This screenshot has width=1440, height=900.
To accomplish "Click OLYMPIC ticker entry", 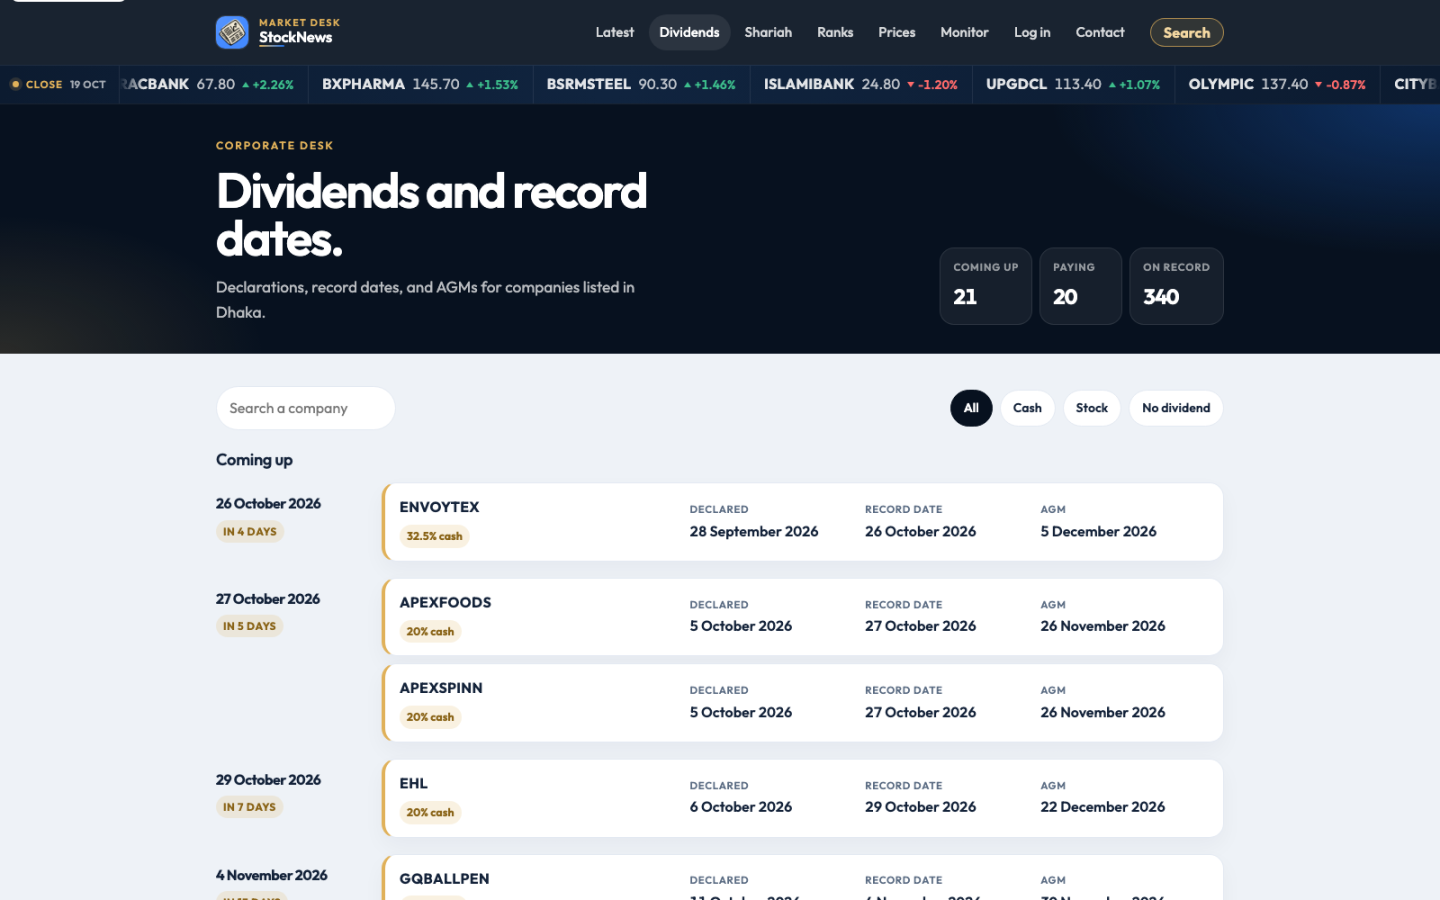I will tap(1277, 84).
